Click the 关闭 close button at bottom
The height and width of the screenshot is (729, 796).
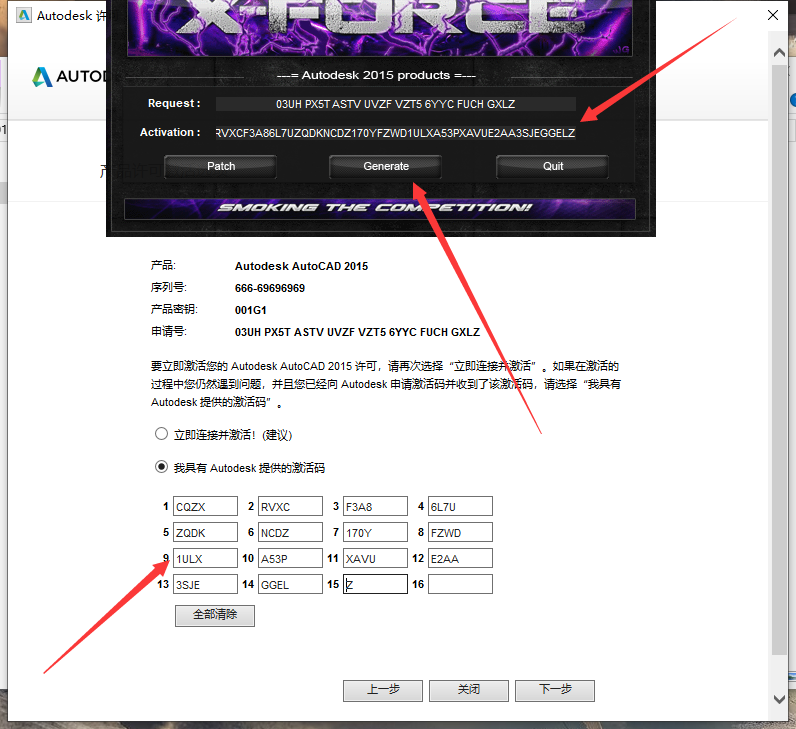[x=469, y=690]
